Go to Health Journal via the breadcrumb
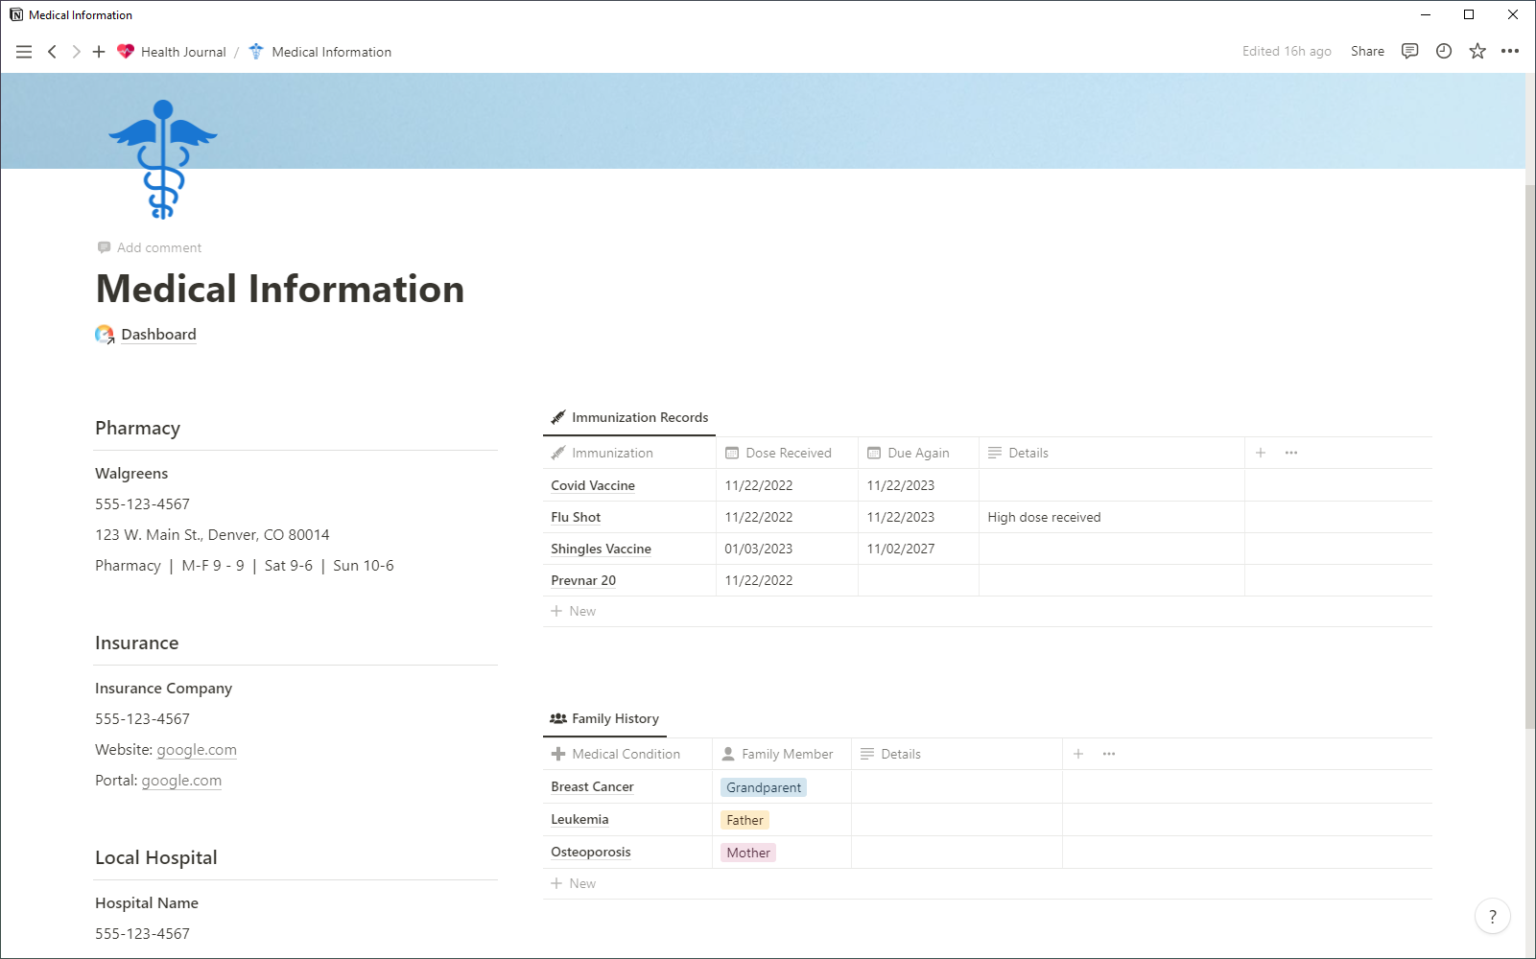 [183, 51]
